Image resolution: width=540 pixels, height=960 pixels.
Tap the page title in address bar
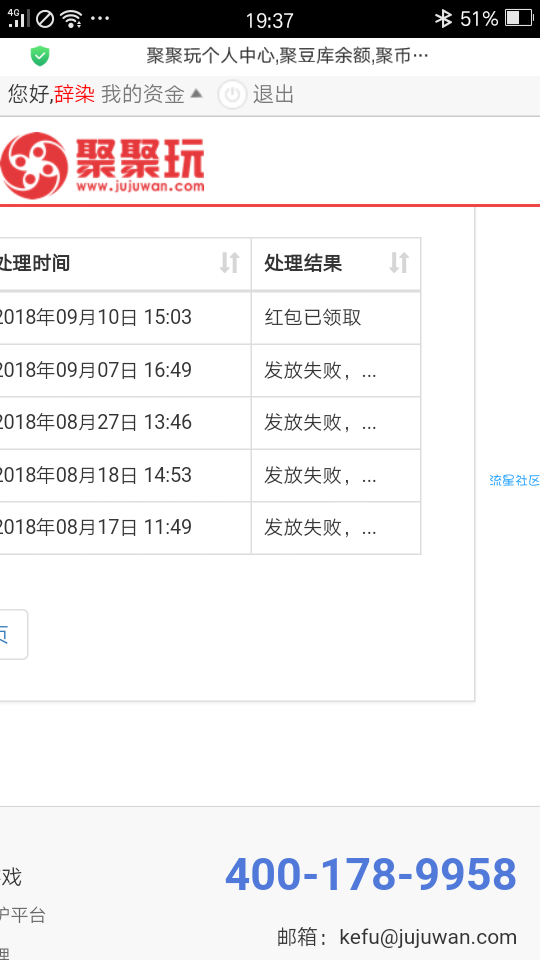287,56
